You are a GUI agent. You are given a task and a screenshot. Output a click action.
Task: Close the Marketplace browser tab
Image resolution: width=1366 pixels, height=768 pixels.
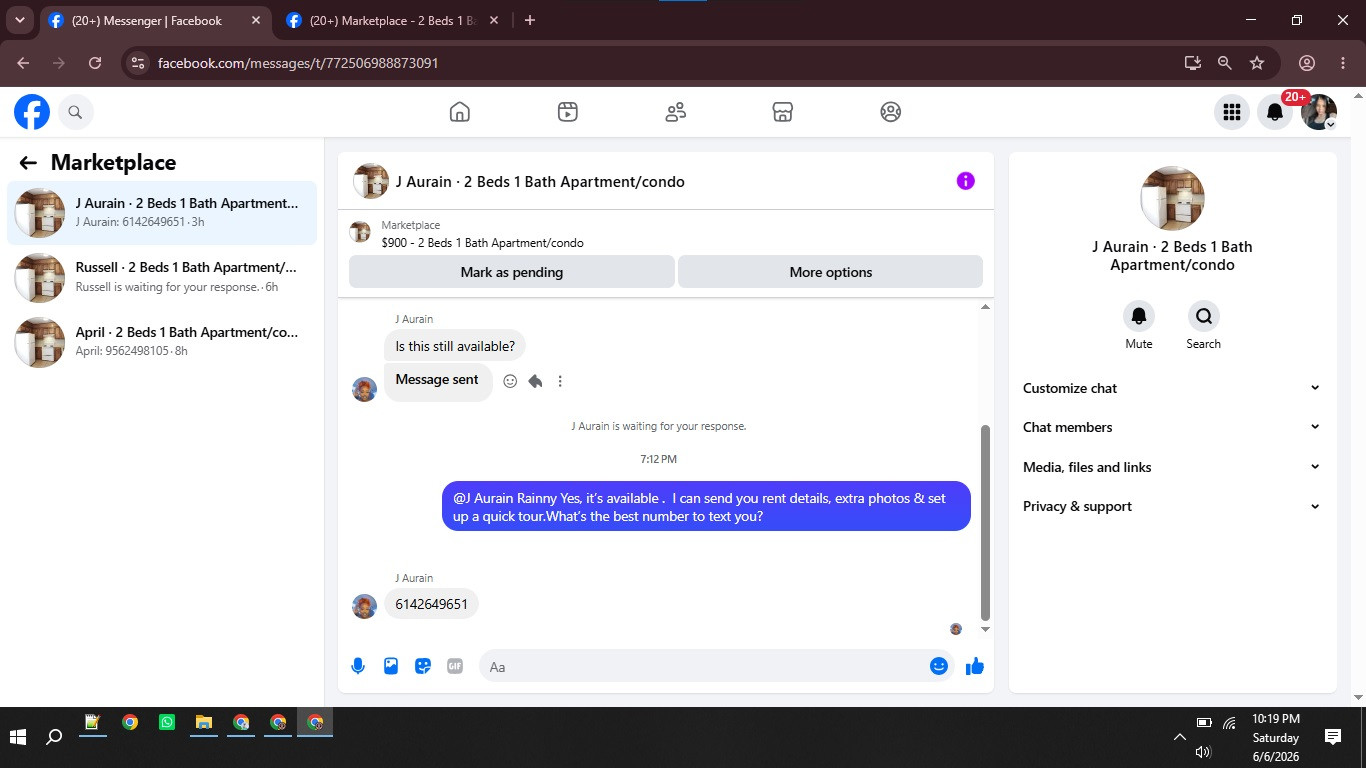click(x=493, y=20)
